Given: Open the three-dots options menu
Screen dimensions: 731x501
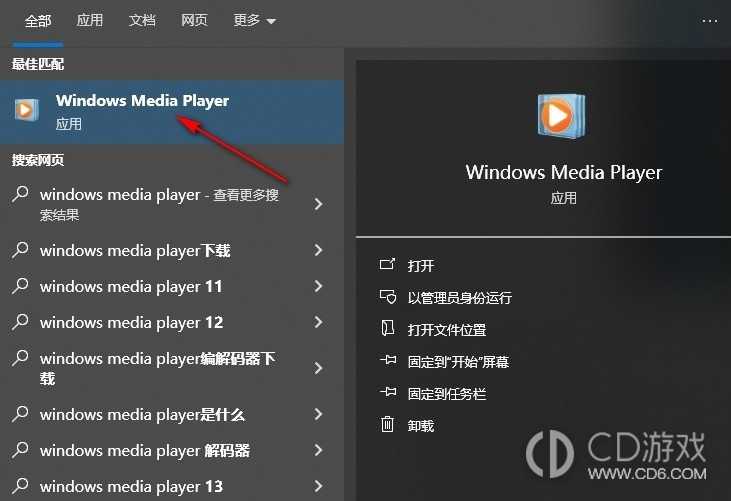Looking at the screenshot, I should pos(710,21).
